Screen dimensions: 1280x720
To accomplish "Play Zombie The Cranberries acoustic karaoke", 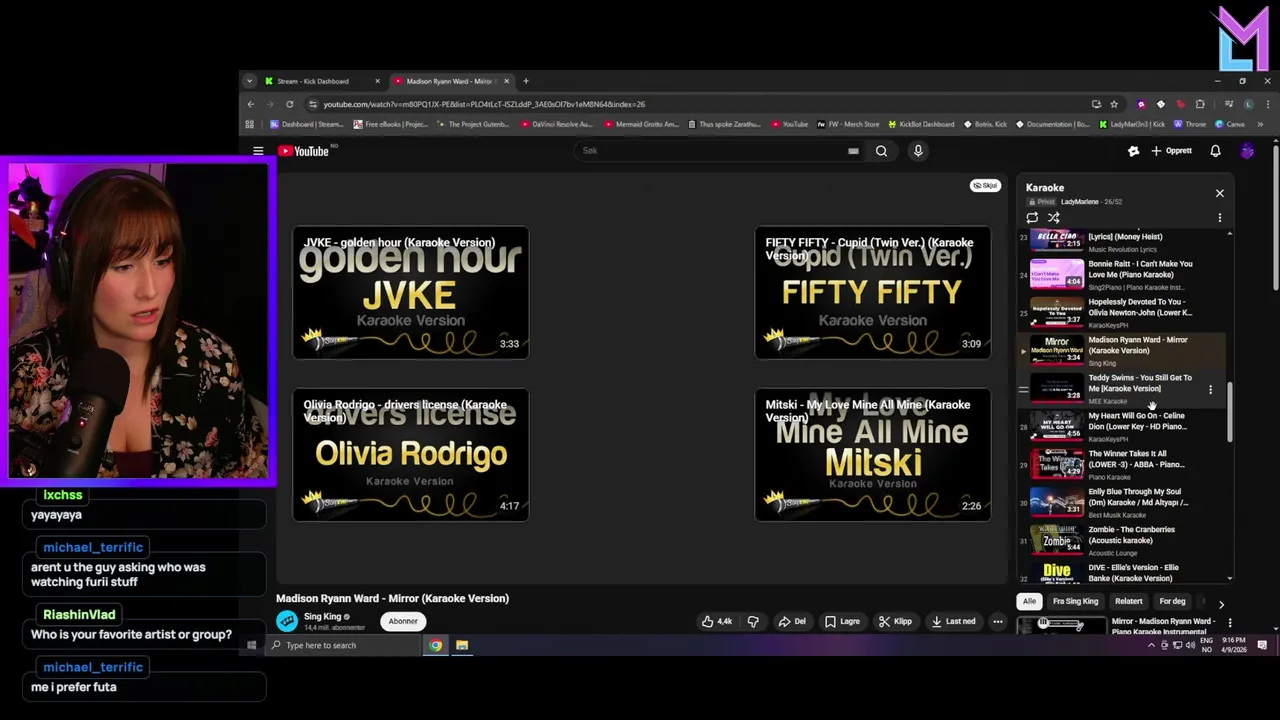I will [1122, 541].
